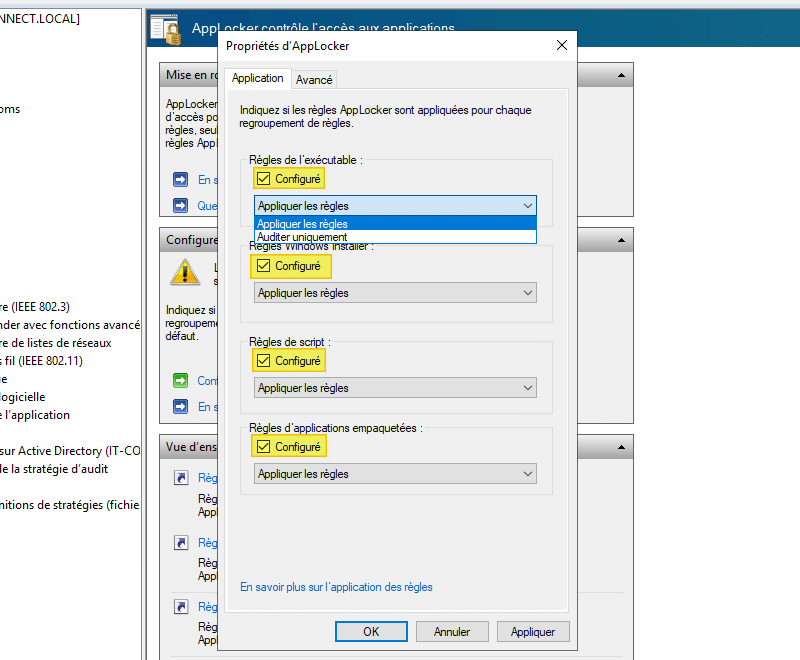Click the tree root ending in 'NNECT.LOCAL]'
This screenshot has width=800, height=660.
[x=40, y=19]
